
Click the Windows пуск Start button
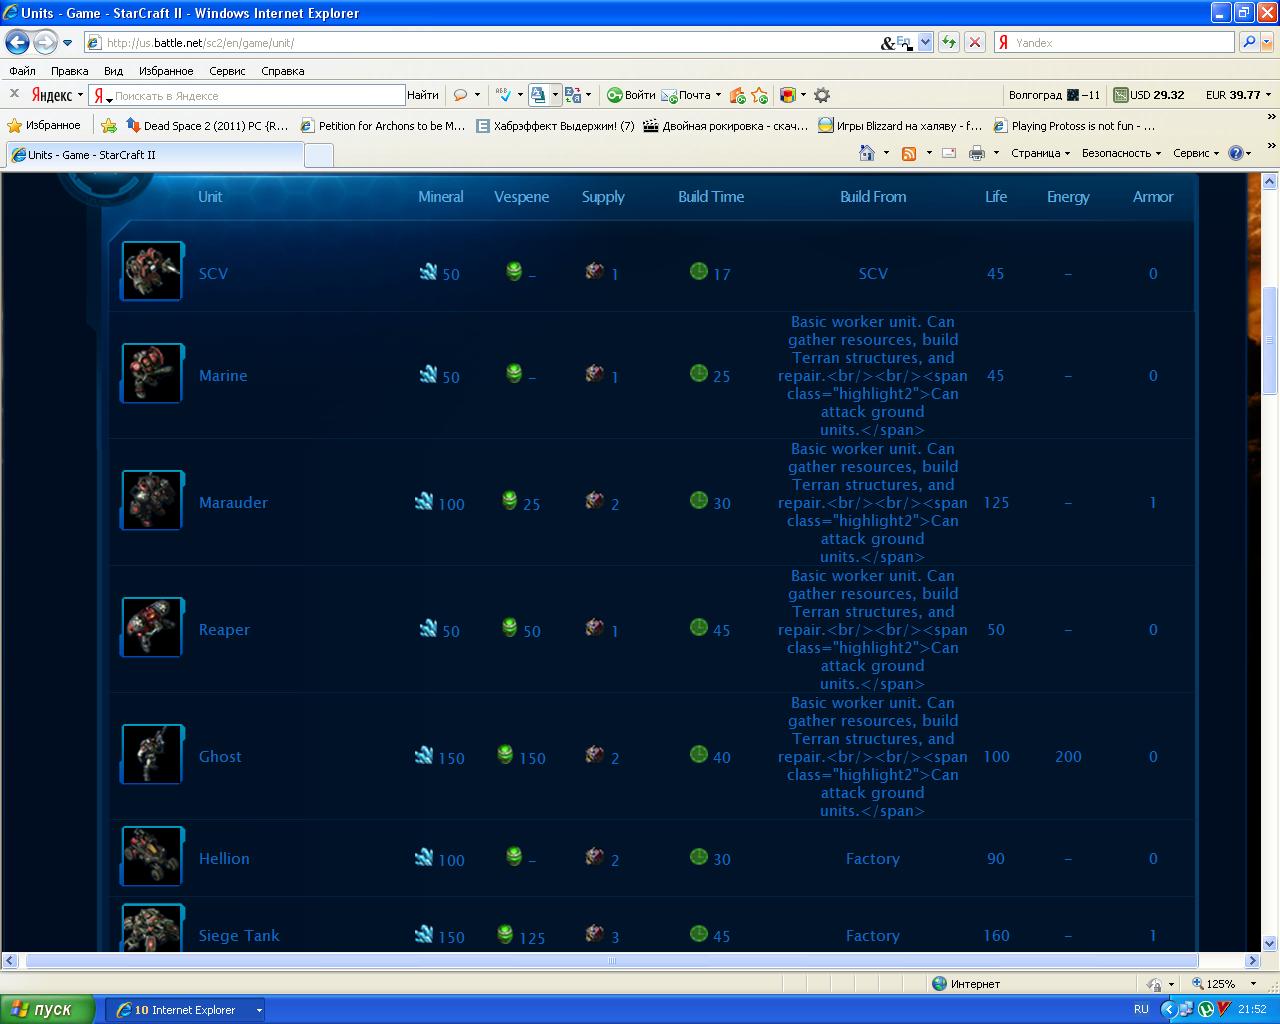tap(47, 1009)
